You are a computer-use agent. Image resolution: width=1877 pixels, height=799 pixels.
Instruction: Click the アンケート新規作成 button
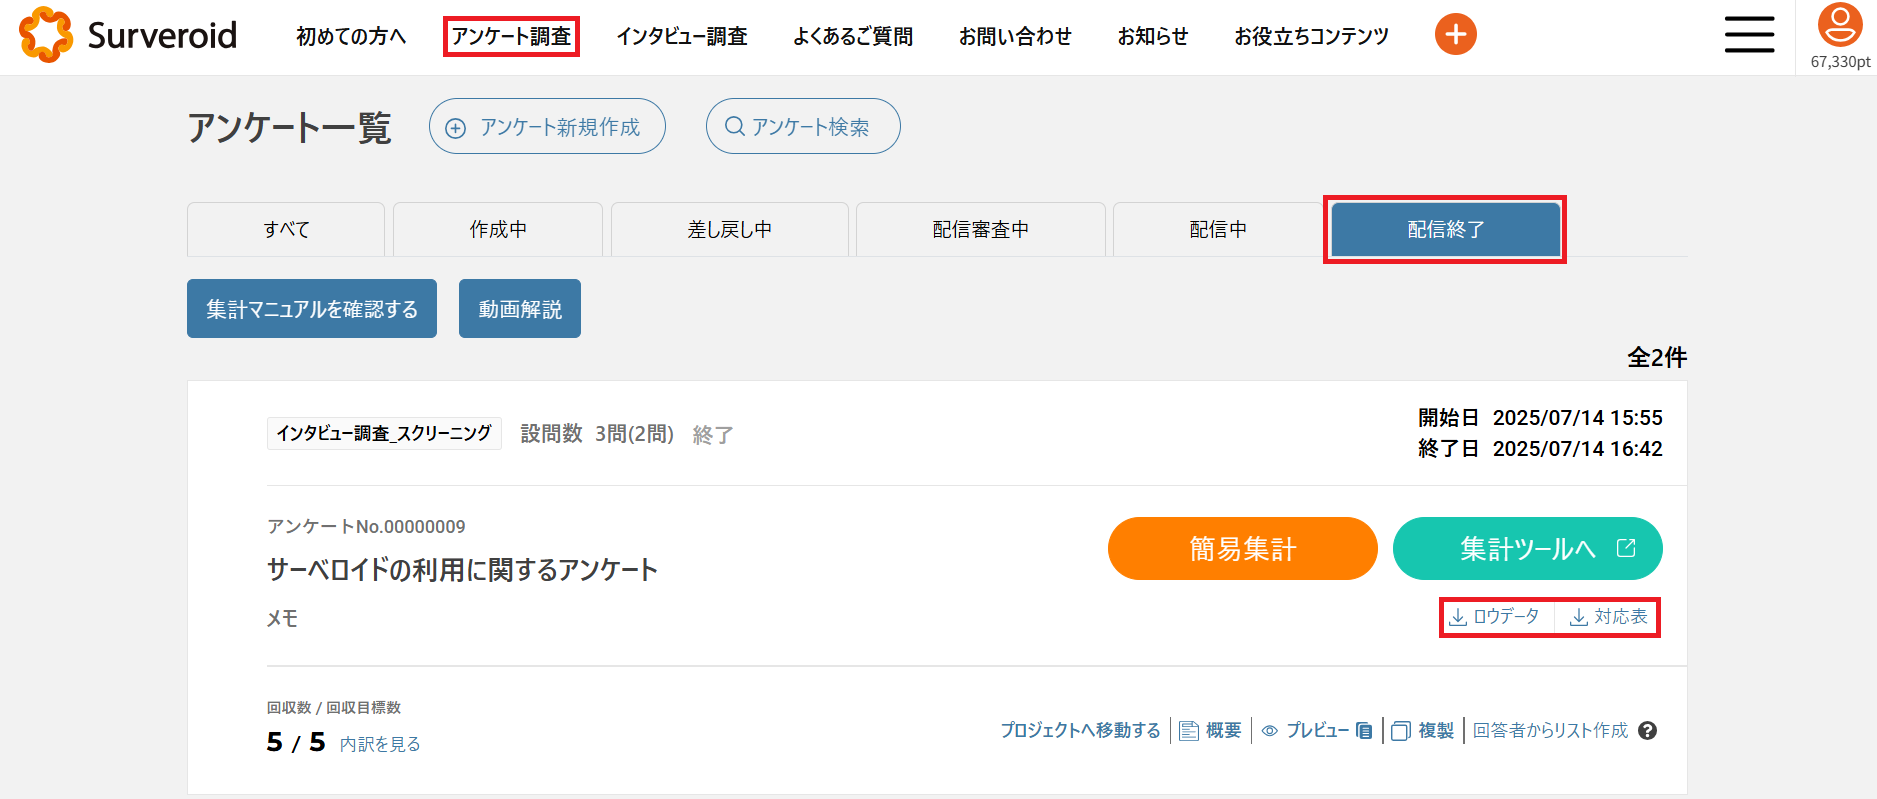(547, 127)
